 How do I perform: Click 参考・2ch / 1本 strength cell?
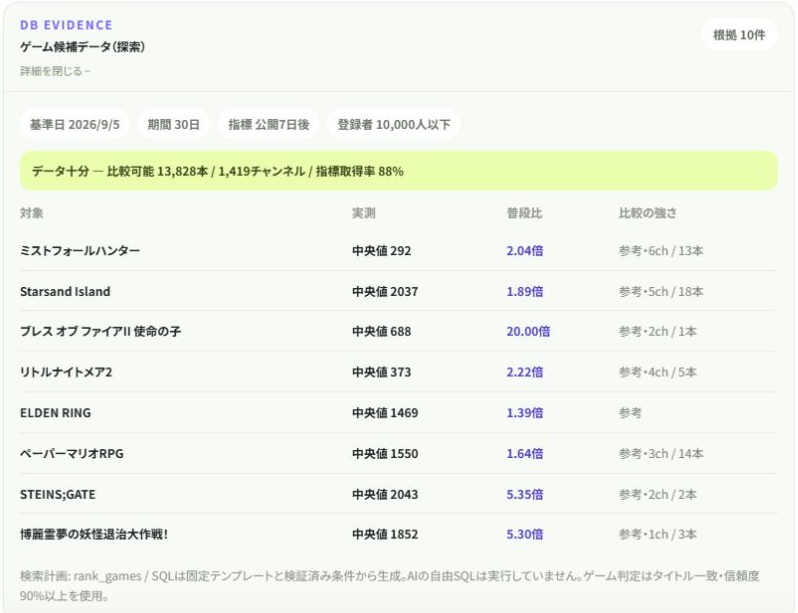(658, 331)
